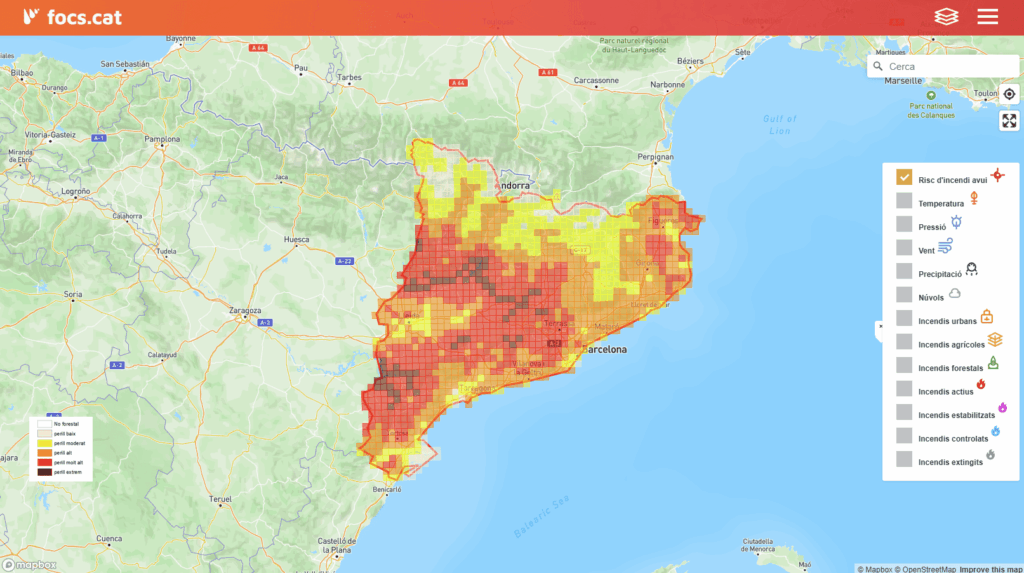This screenshot has height=573, width=1024.
Task: Enable the Incendis agrícoles checkbox
Action: coord(904,342)
